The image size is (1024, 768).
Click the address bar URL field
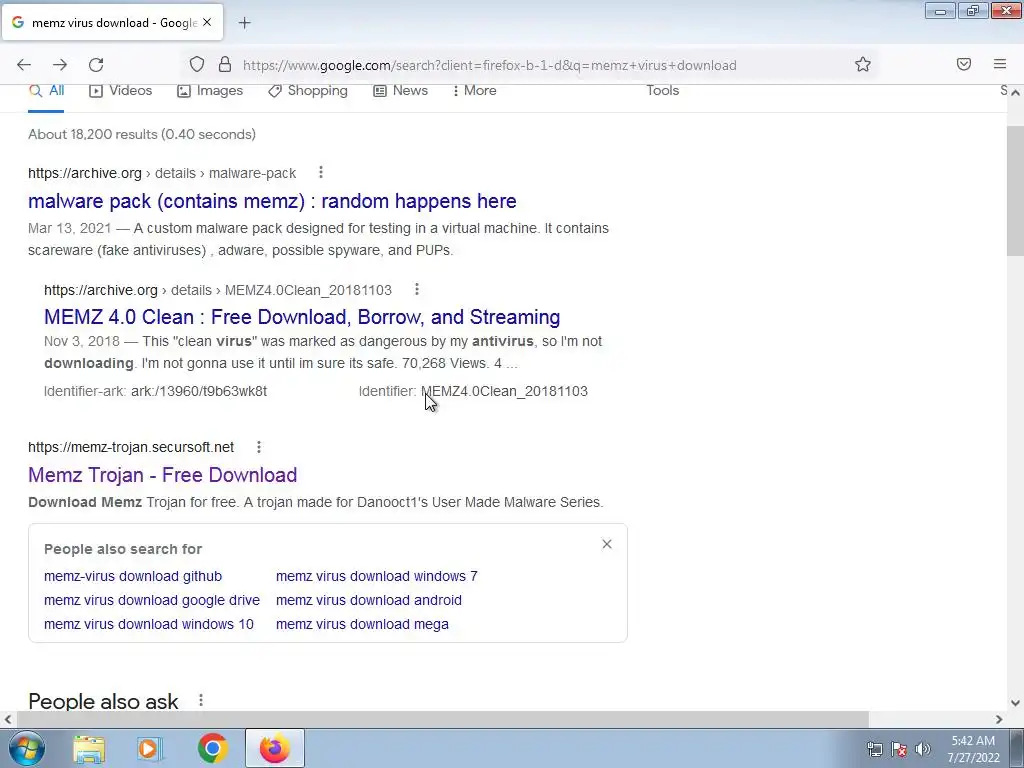490,65
